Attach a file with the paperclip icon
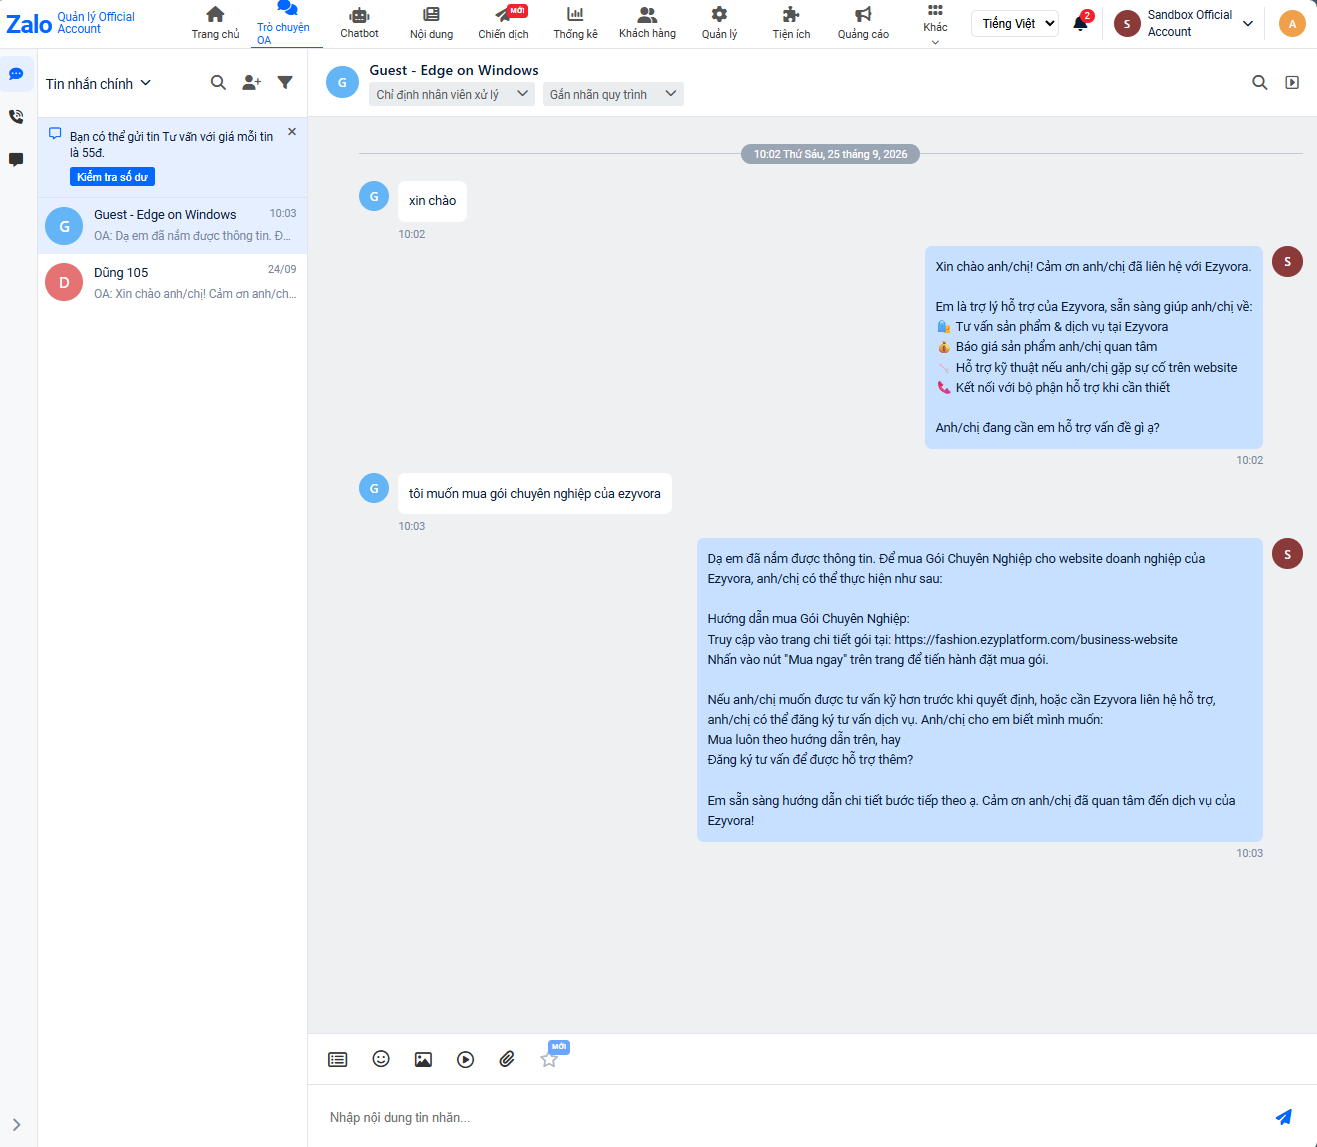Viewport: 1317px width, 1147px height. click(x=507, y=1059)
